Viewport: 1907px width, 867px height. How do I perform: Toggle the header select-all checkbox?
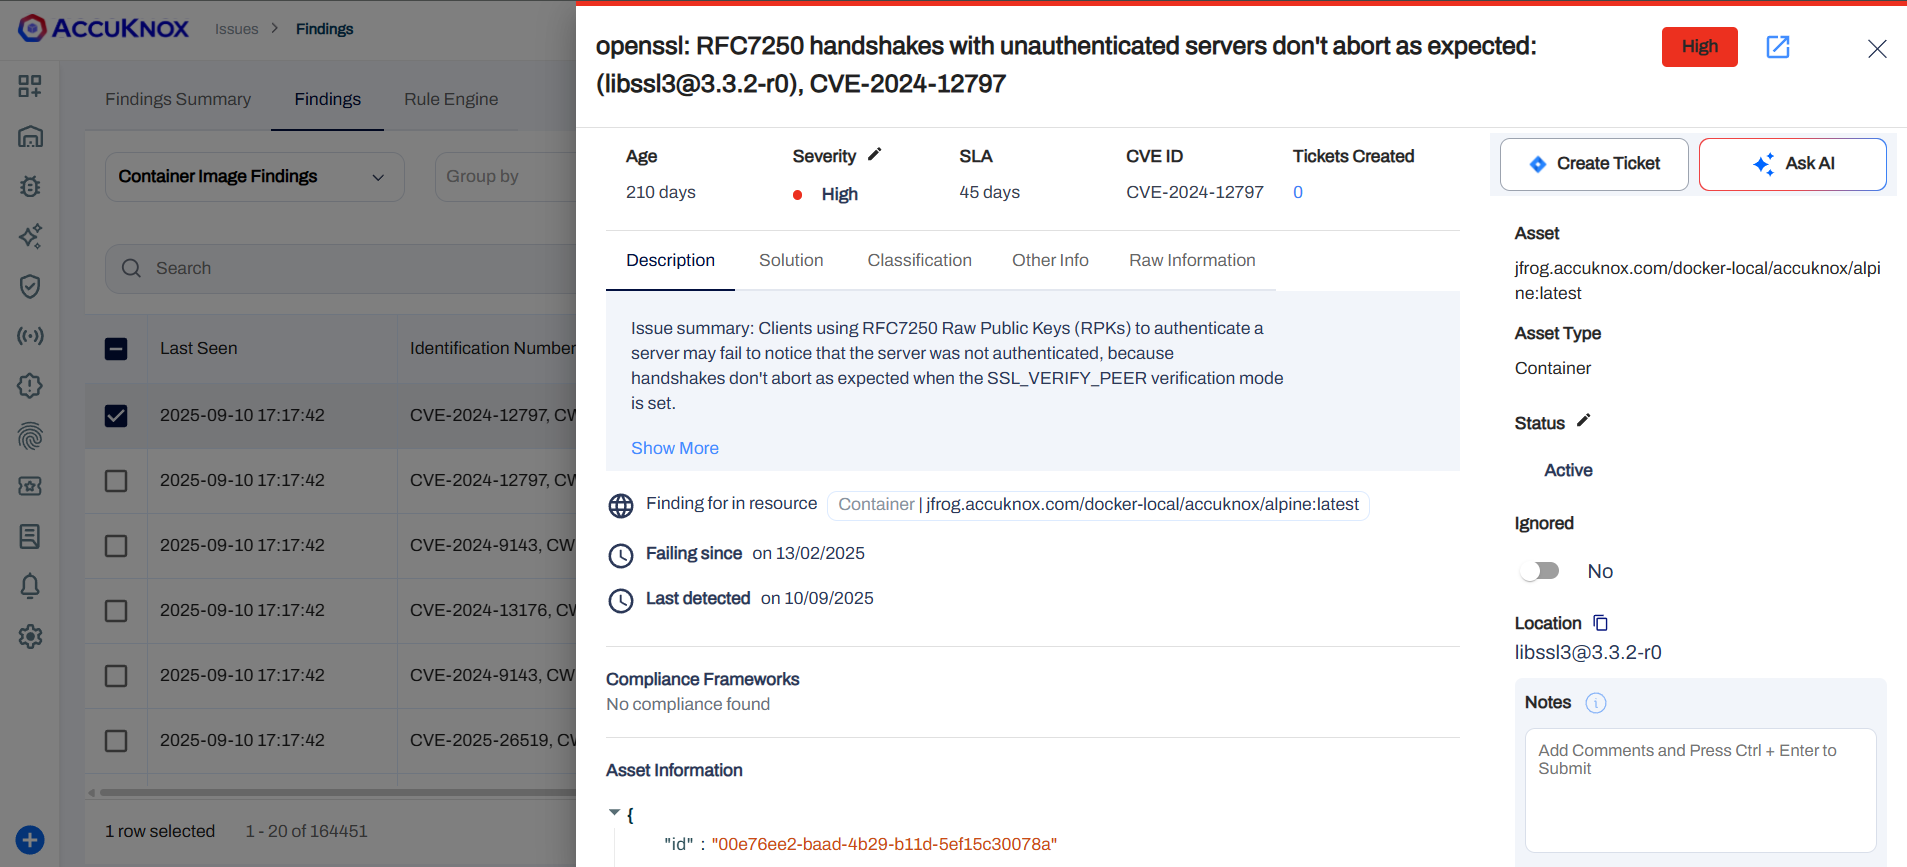click(116, 348)
